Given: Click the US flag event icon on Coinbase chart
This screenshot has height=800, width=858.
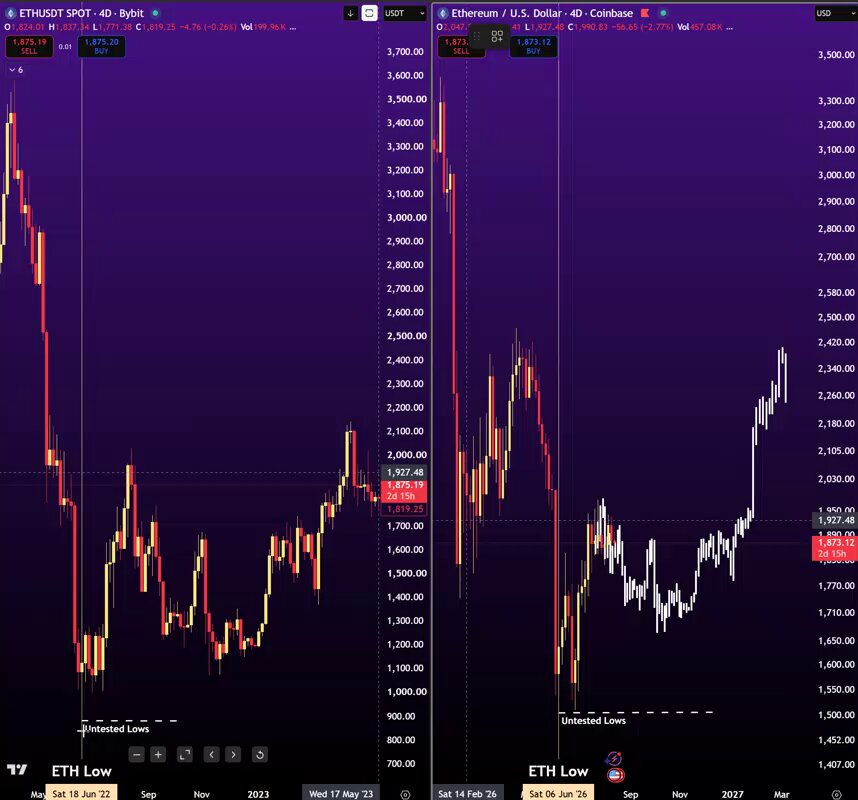Looking at the screenshot, I should (616, 775).
